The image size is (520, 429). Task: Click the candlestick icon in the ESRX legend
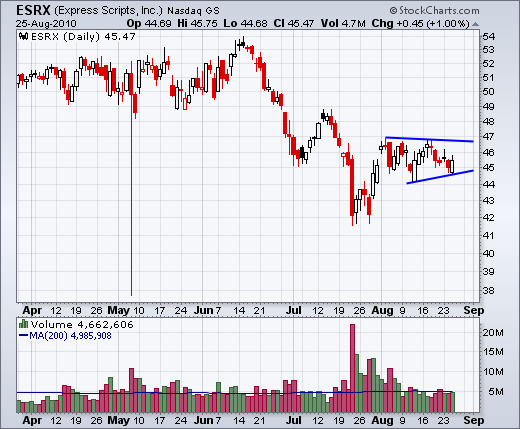[x=23, y=36]
